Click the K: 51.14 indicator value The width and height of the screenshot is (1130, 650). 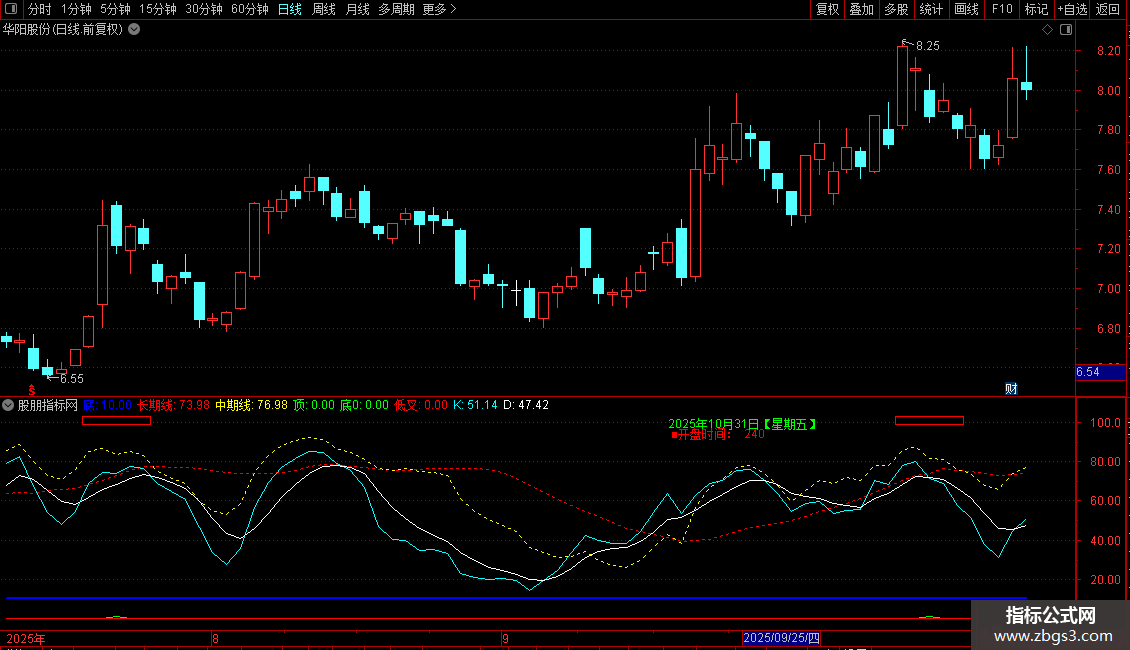[x=475, y=405]
